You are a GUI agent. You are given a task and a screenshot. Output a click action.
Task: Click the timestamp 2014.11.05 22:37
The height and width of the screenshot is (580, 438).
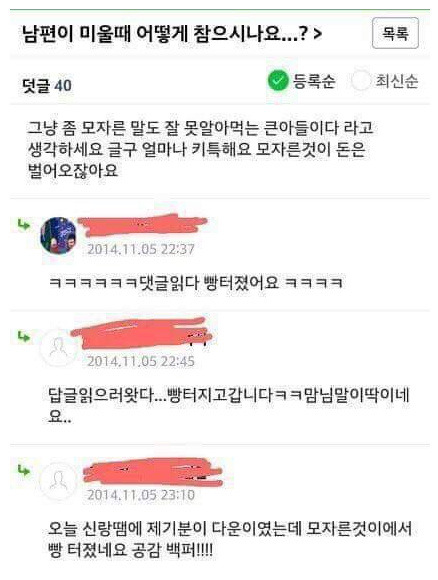pos(141,249)
